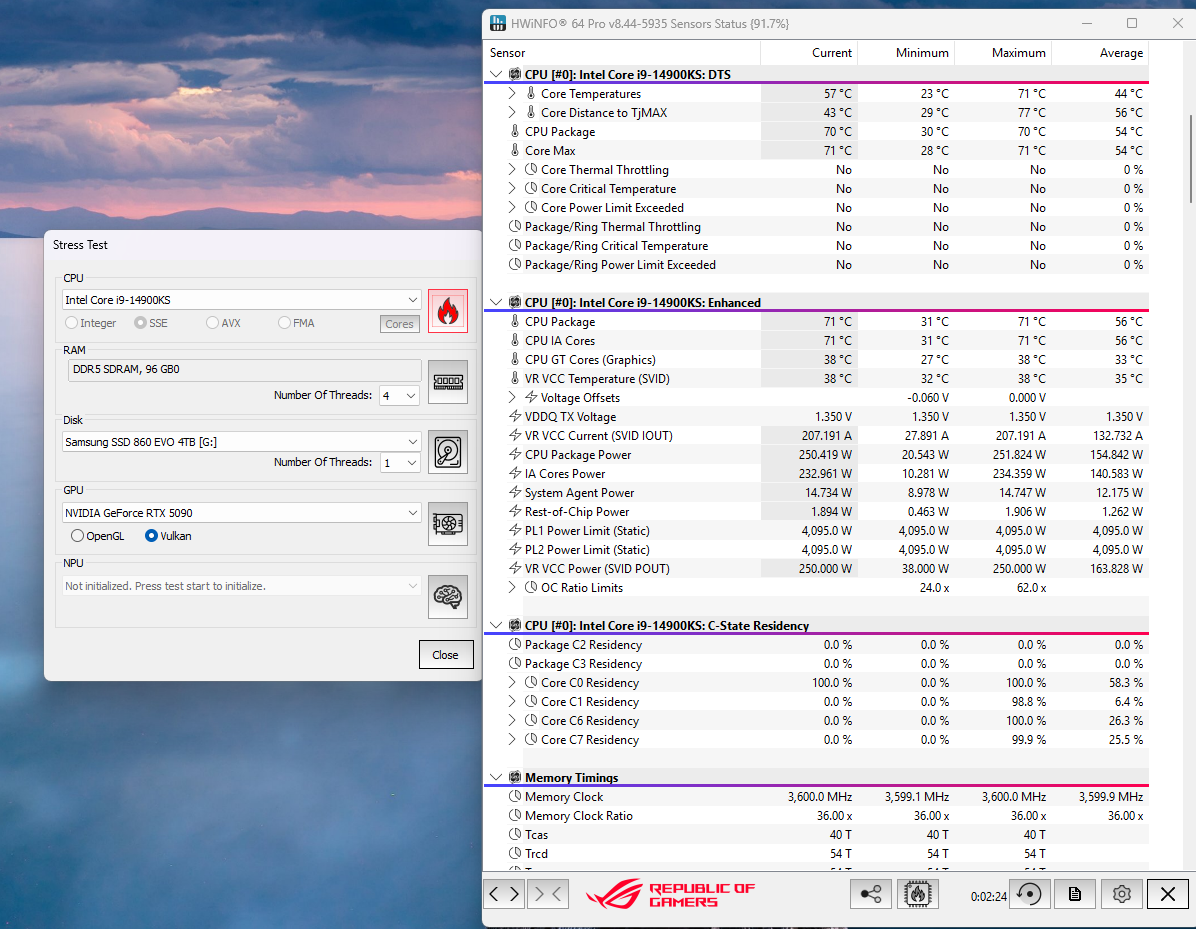Click the Average column header

tap(1100, 53)
